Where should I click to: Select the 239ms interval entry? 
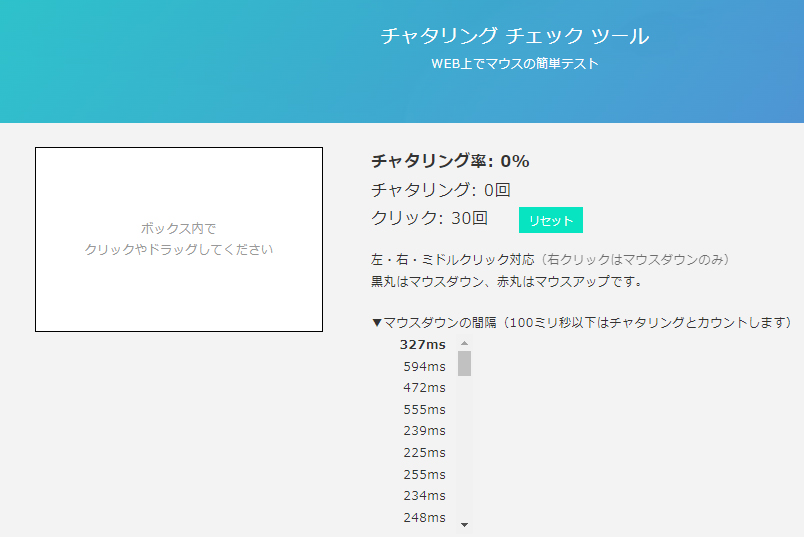pyautogui.click(x=424, y=431)
